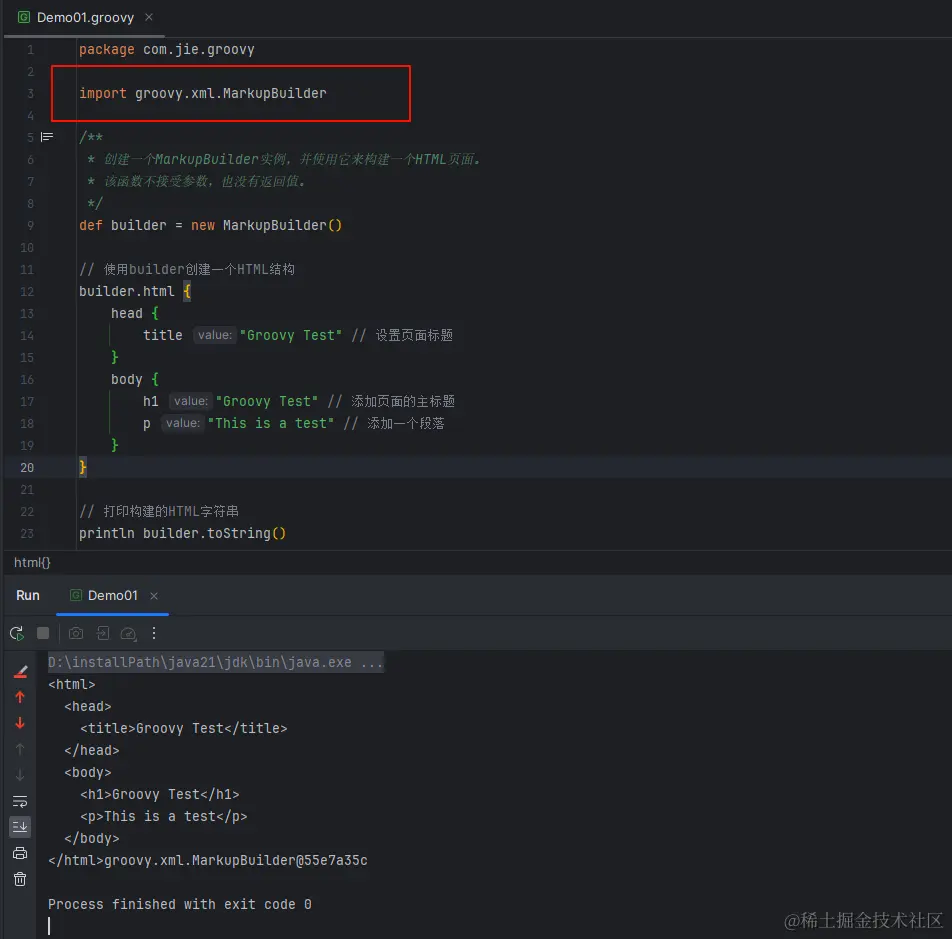Click the head { line in editor

click(x=134, y=313)
